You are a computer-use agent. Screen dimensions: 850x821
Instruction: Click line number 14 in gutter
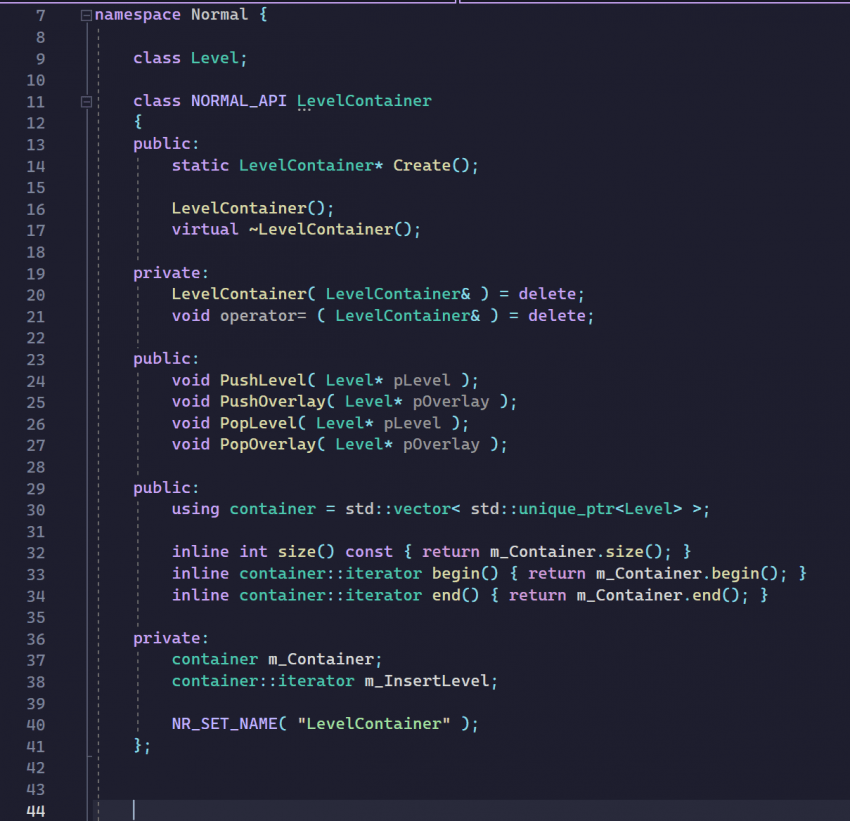coord(36,166)
